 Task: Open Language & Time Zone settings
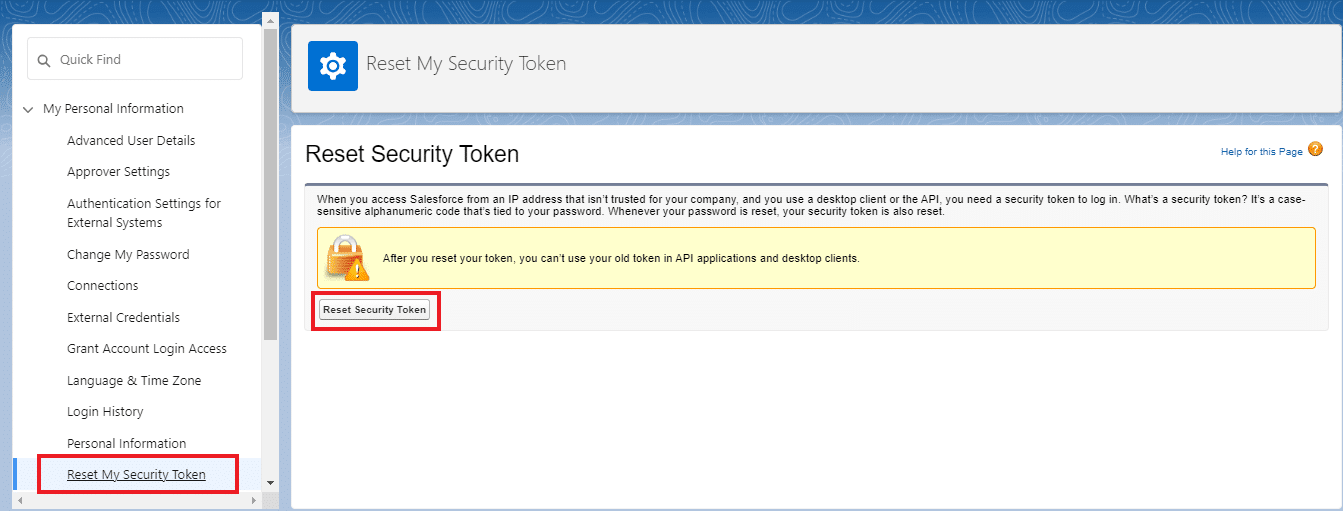[x=134, y=381]
